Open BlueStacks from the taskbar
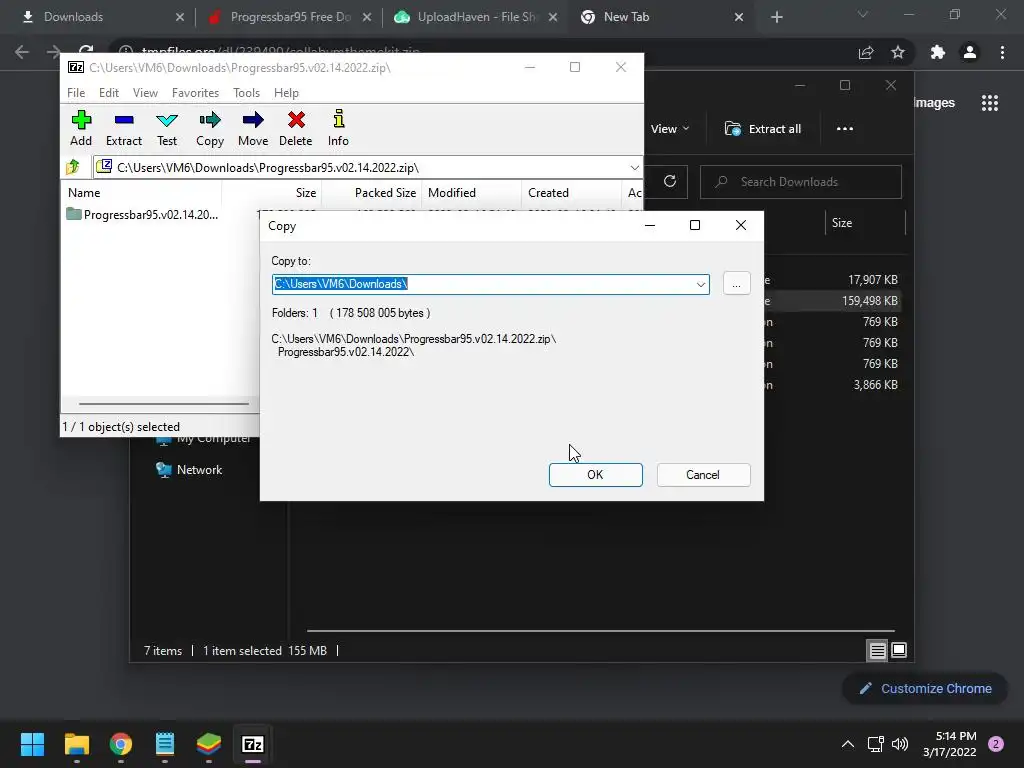1024x768 pixels. pos(209,744)
